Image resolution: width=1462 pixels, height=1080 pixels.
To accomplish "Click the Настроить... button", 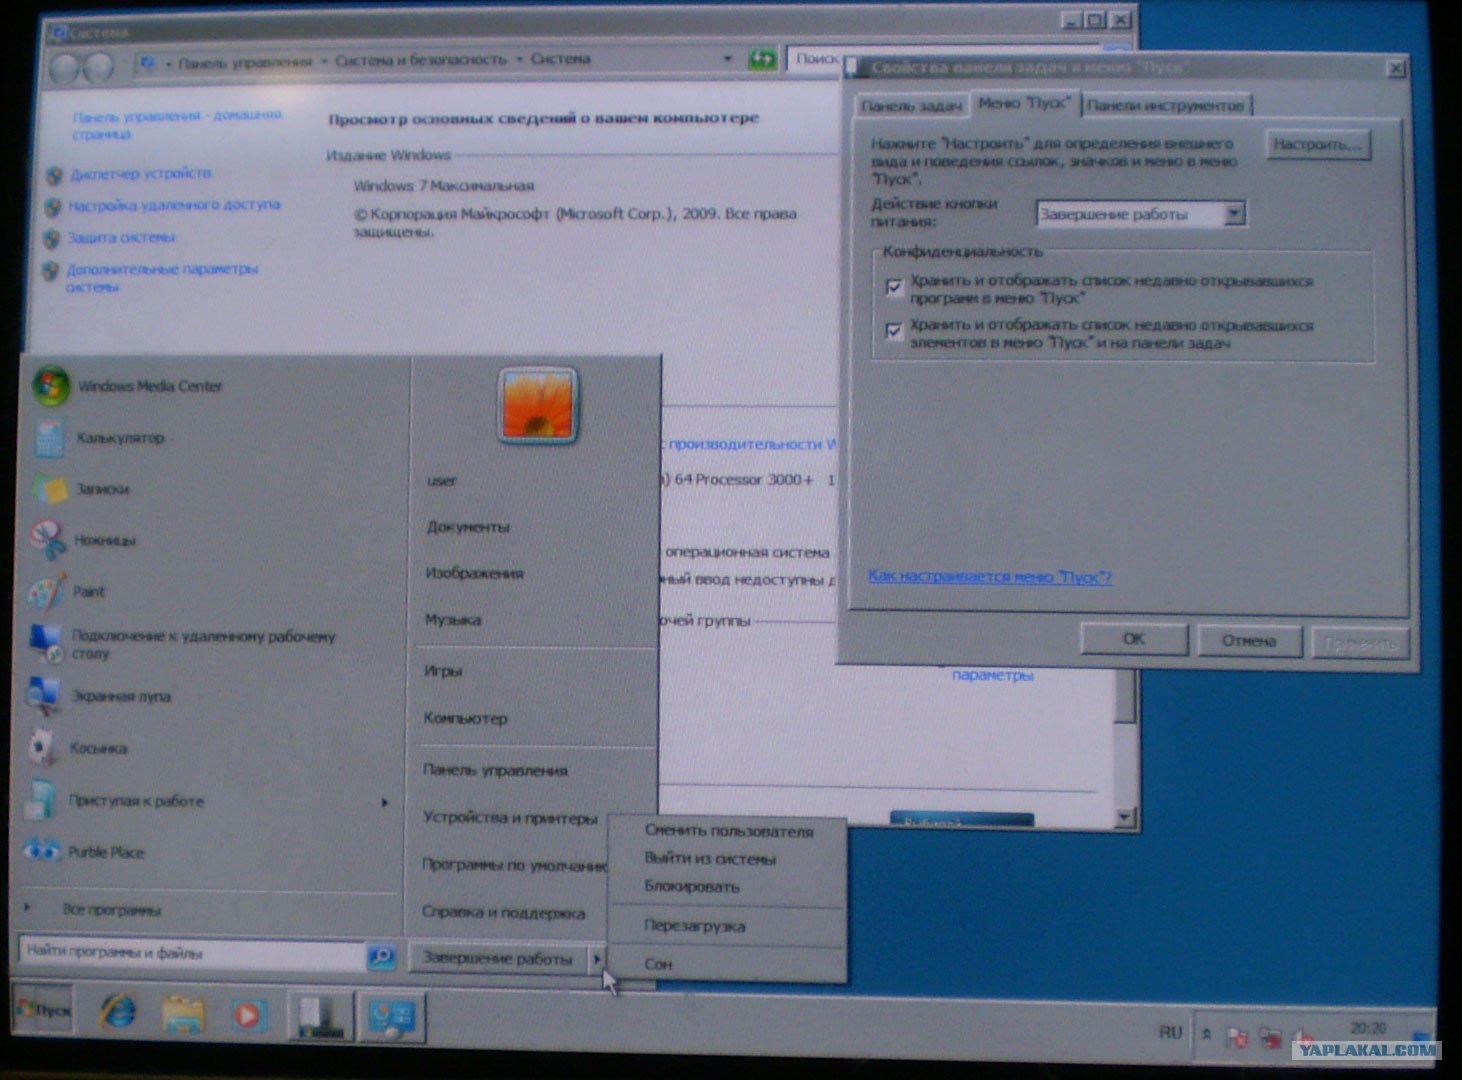I will pyautogui.click(x=1317, y=146).
